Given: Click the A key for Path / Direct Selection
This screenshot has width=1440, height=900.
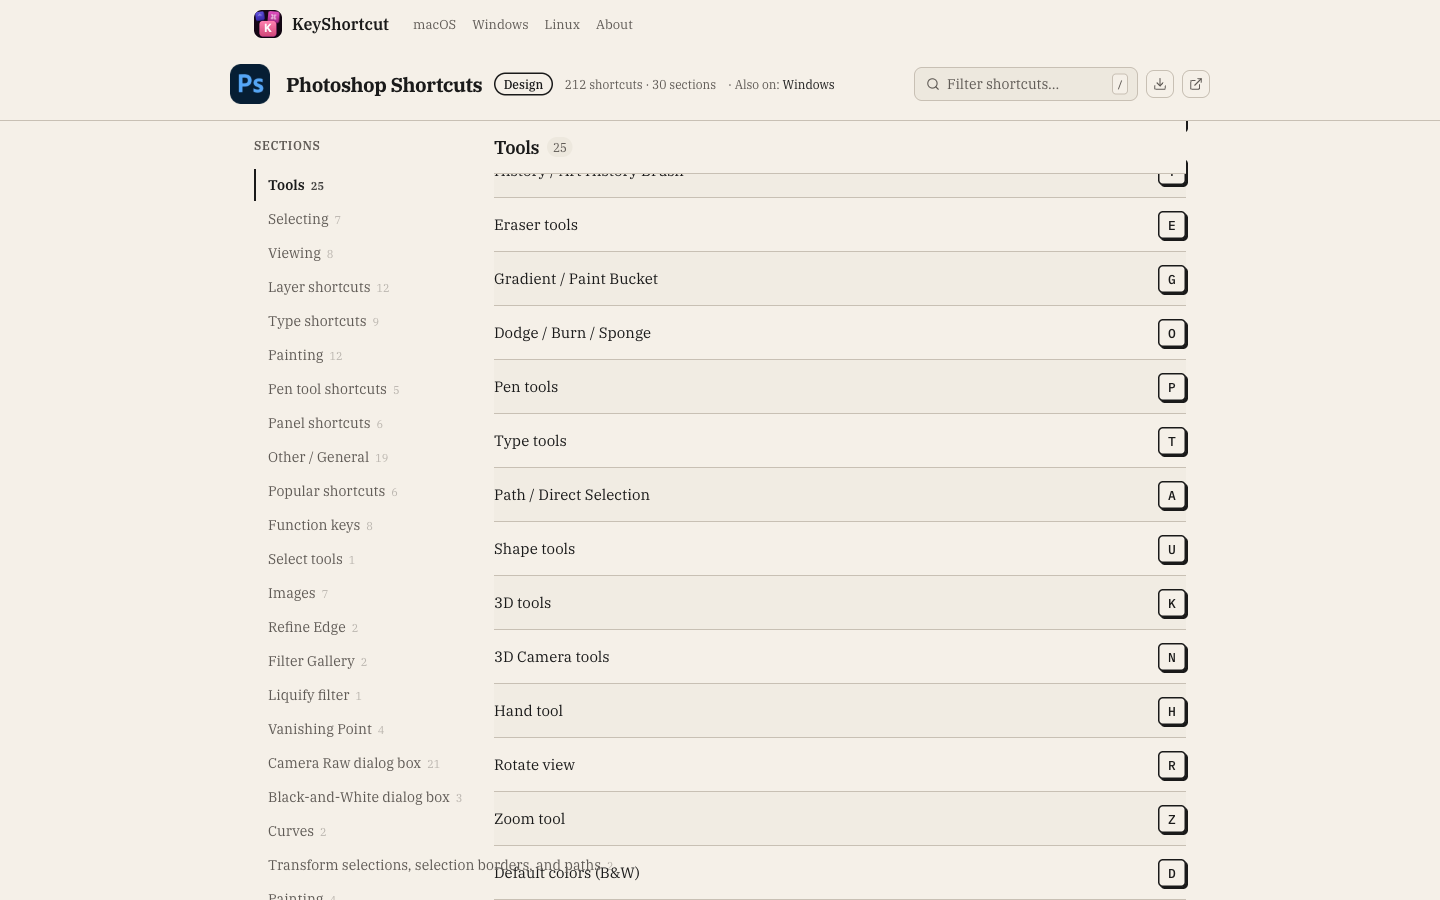Looking at the screenshot, I should pyautogui.click(x=1172, y=495).
